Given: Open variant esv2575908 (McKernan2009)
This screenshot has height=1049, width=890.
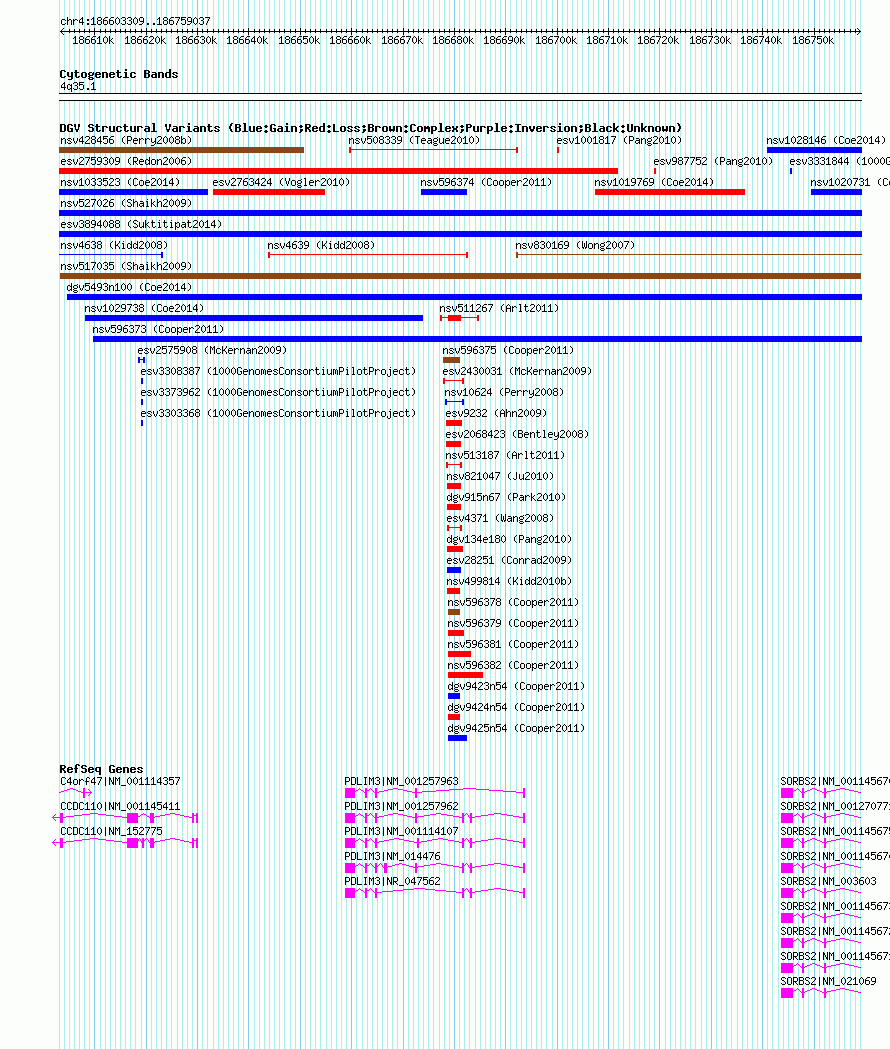Looking at the screenshot, I should 212,351.
